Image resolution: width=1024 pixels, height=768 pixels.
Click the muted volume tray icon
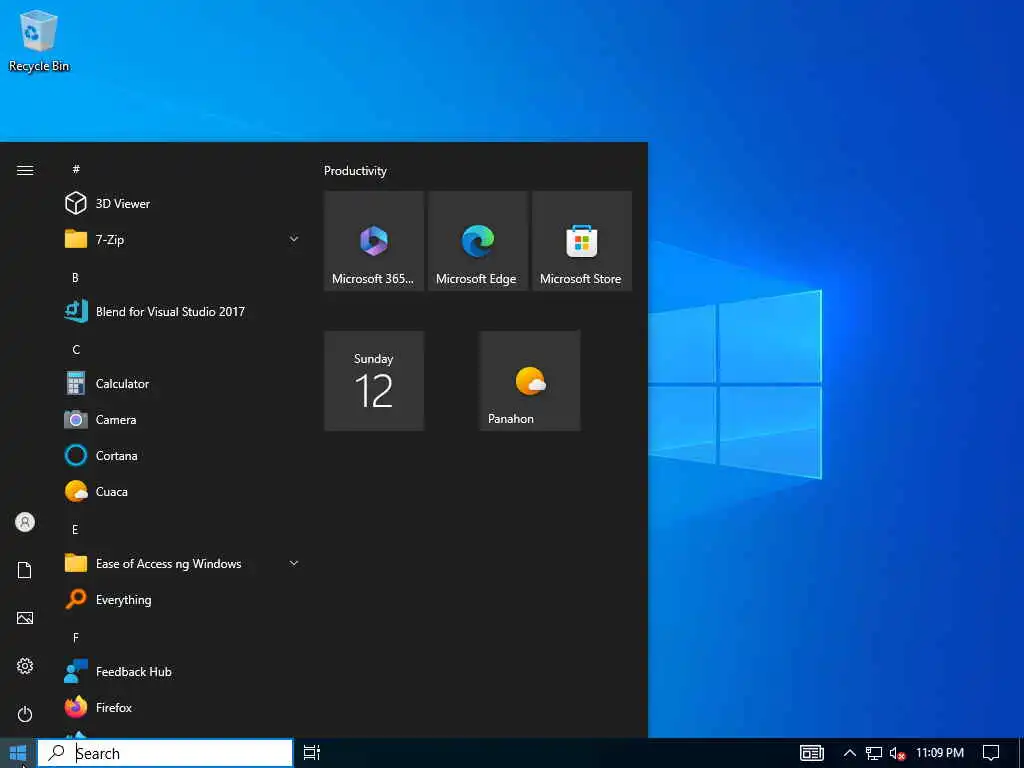[897, 754]
